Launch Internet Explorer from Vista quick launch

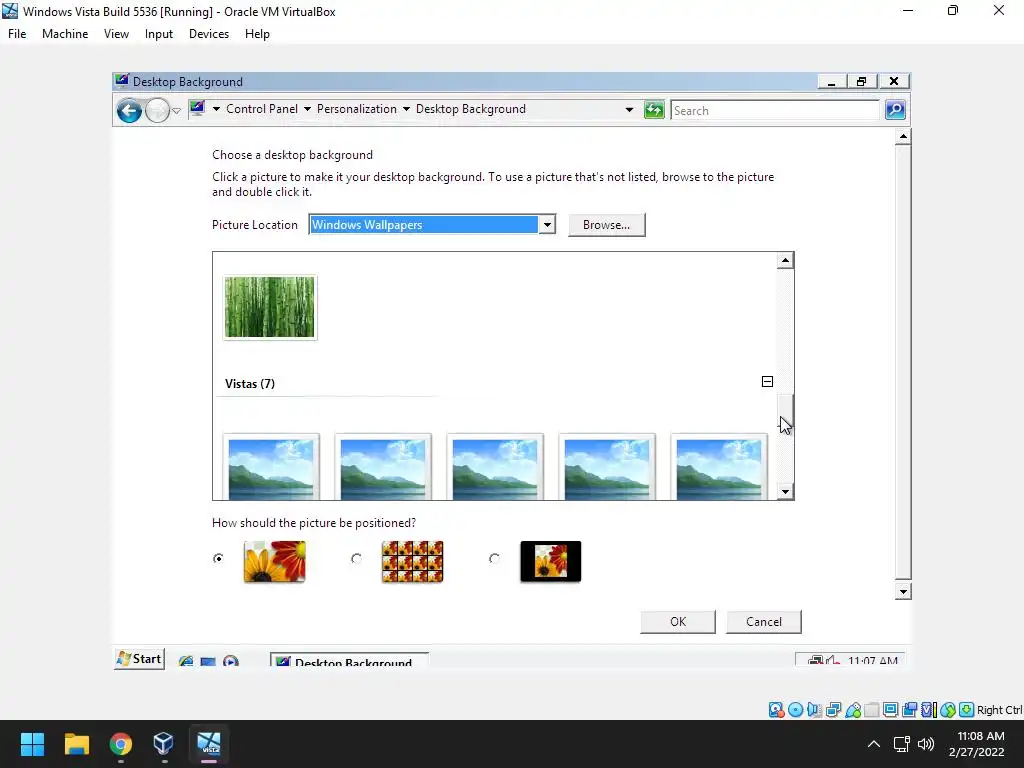(186, 661)
